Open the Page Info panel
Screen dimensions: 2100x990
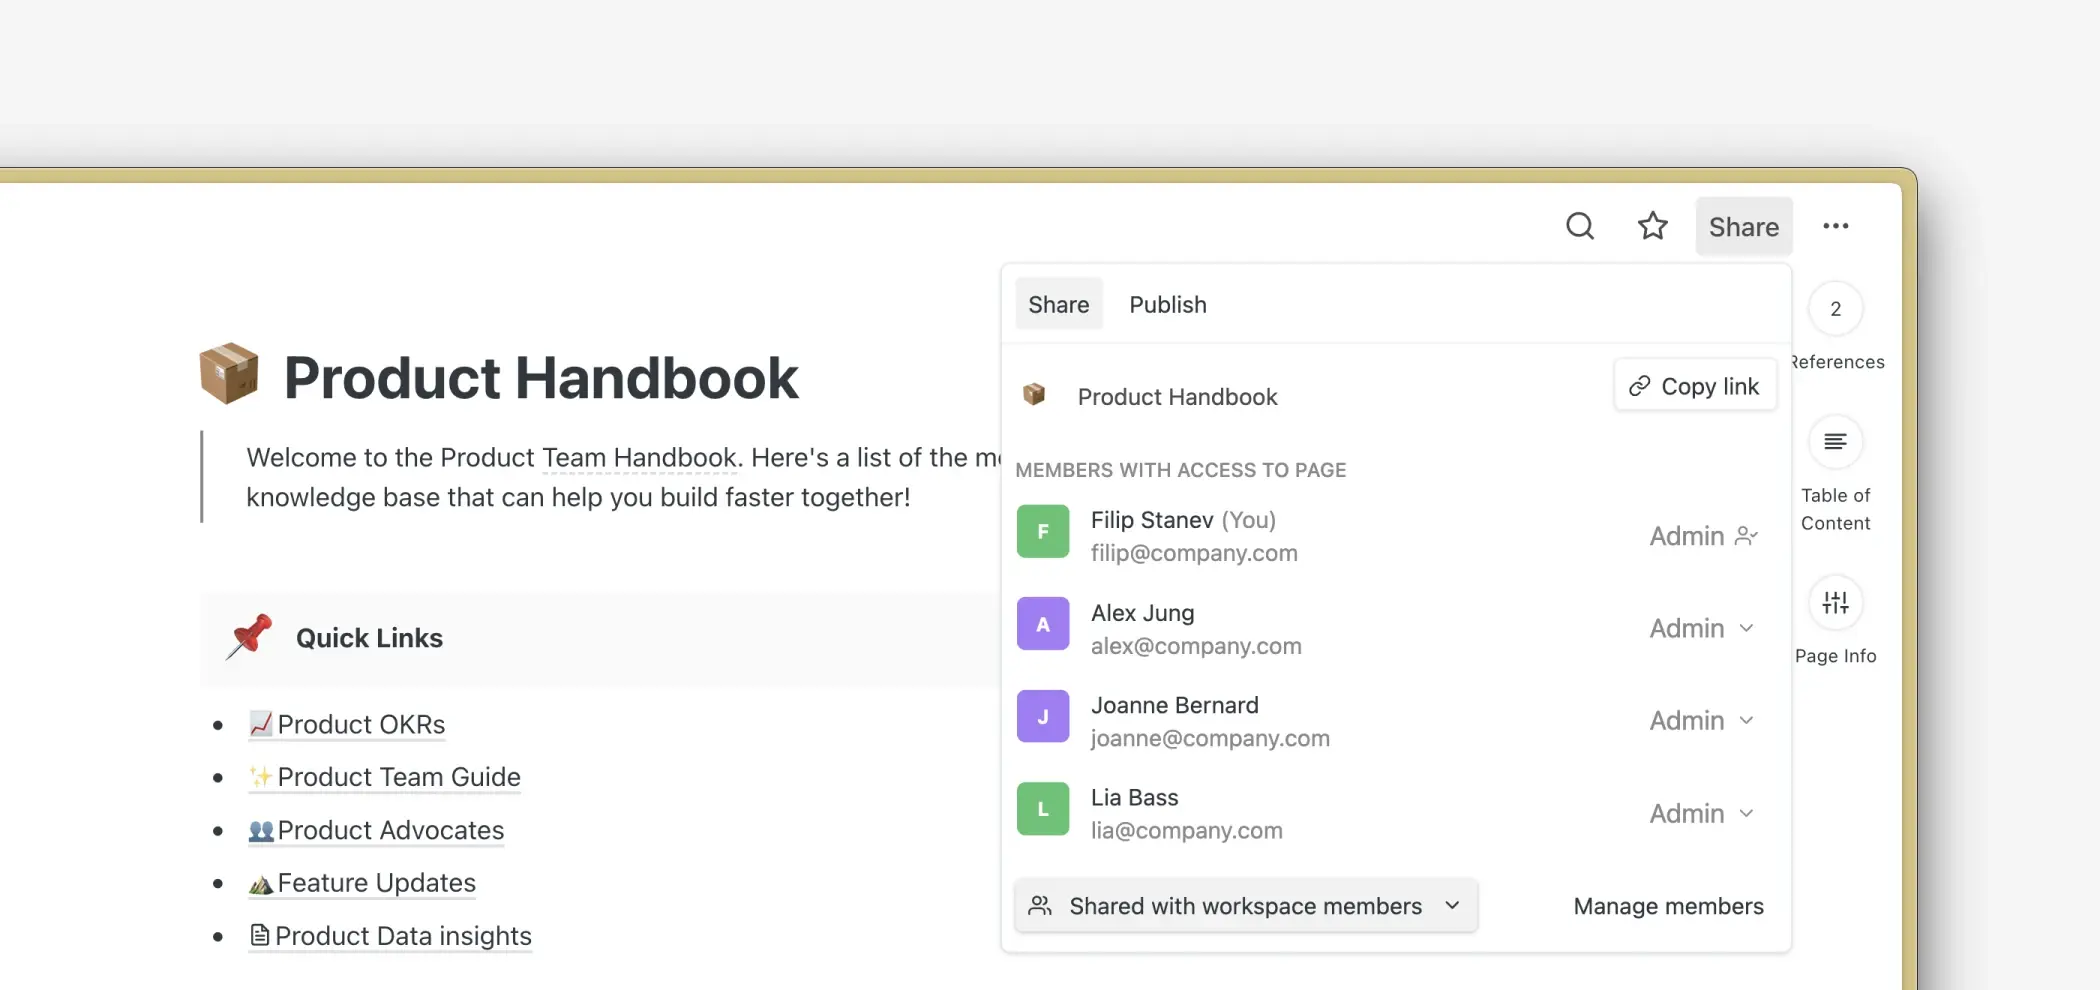pos(1836,602)
